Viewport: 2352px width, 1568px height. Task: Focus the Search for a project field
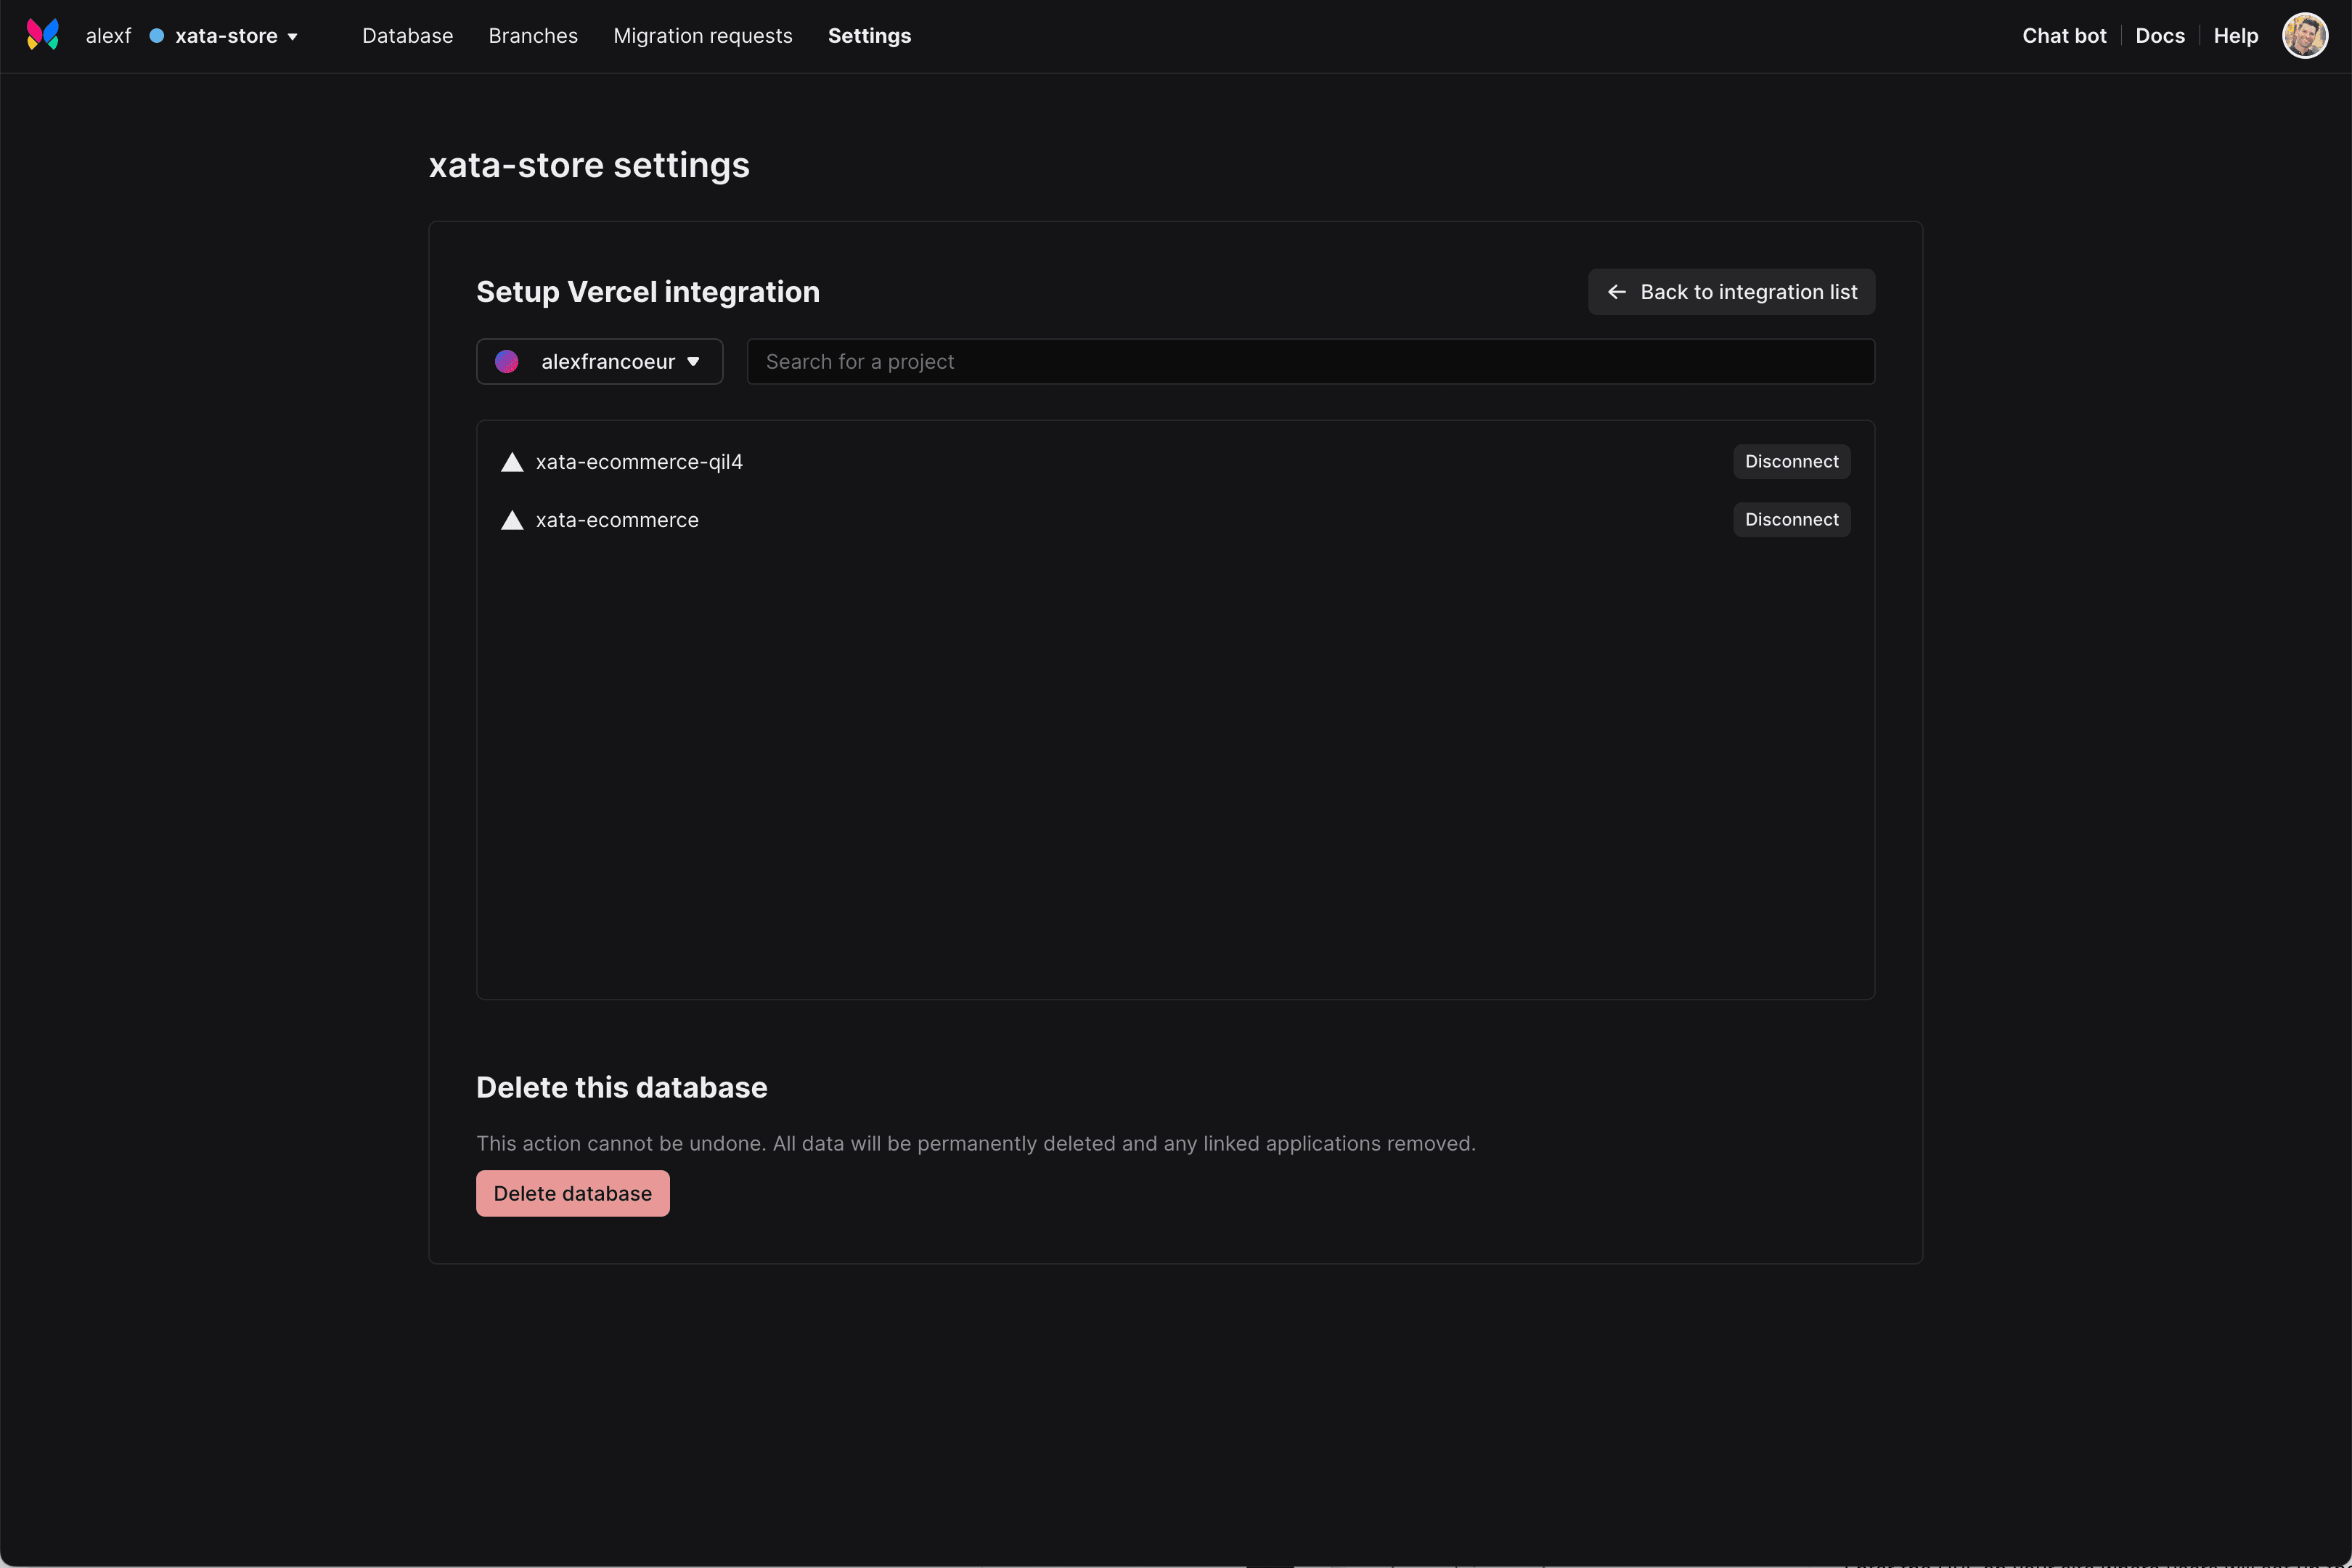[1310, 362]
